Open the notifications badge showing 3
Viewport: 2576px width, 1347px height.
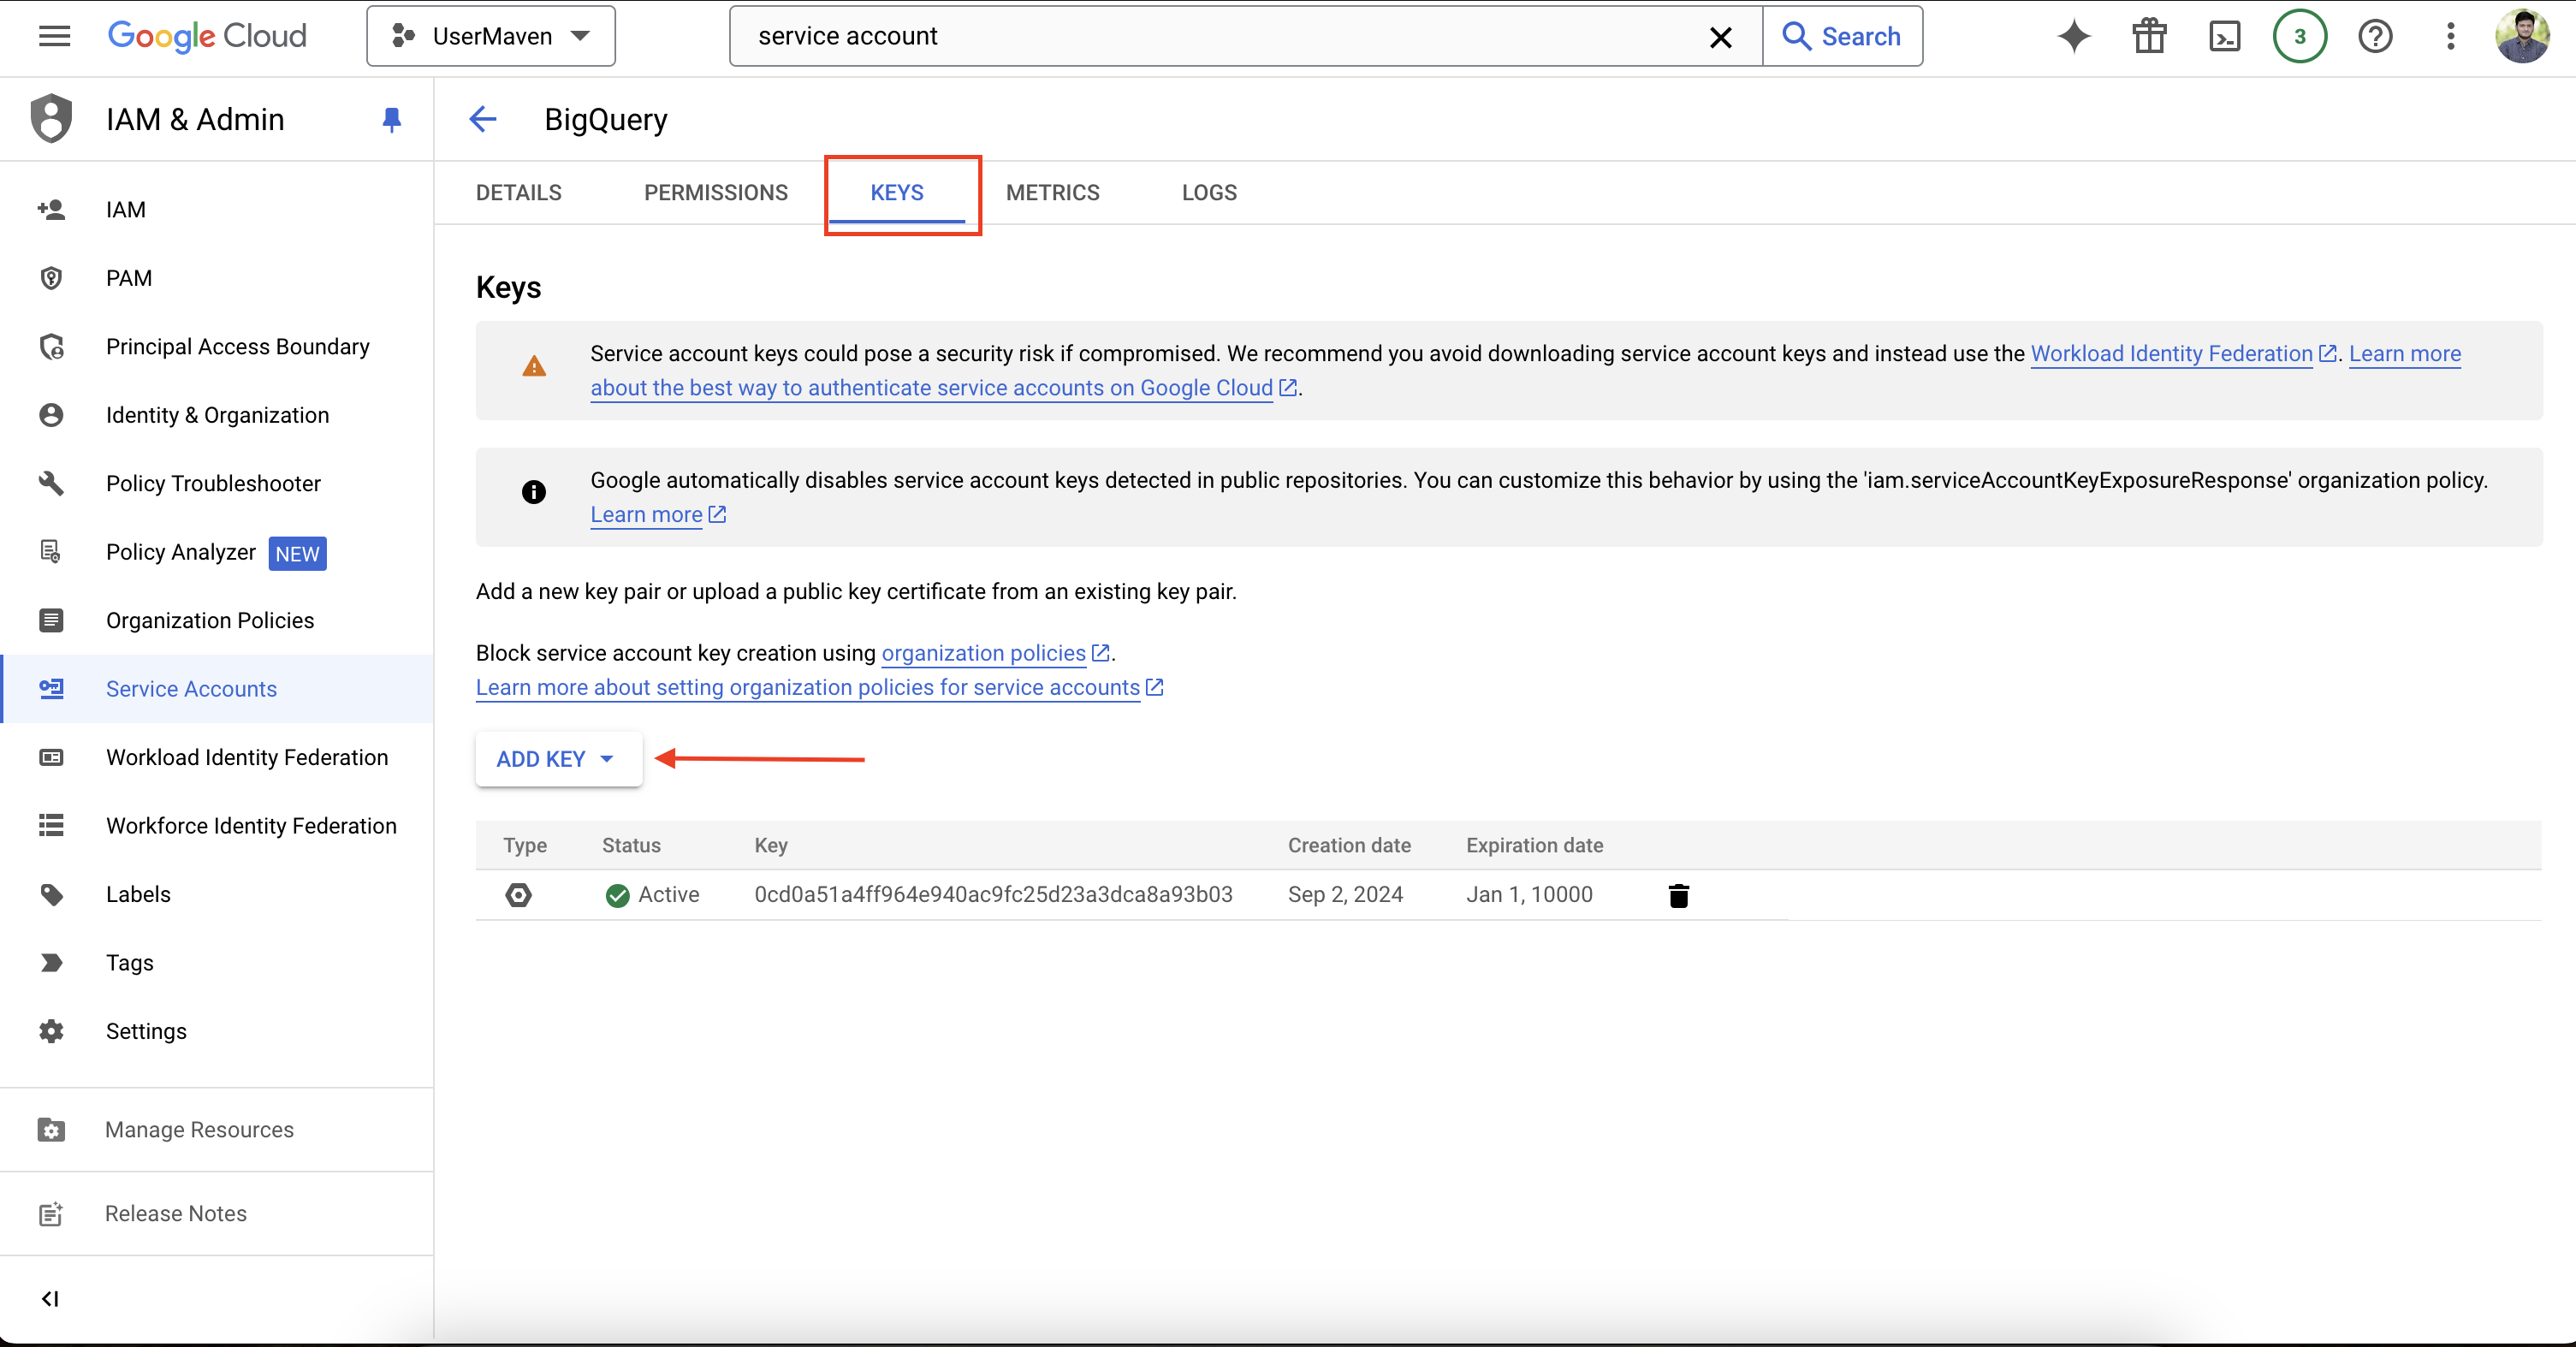click(x=2299, y=37)
